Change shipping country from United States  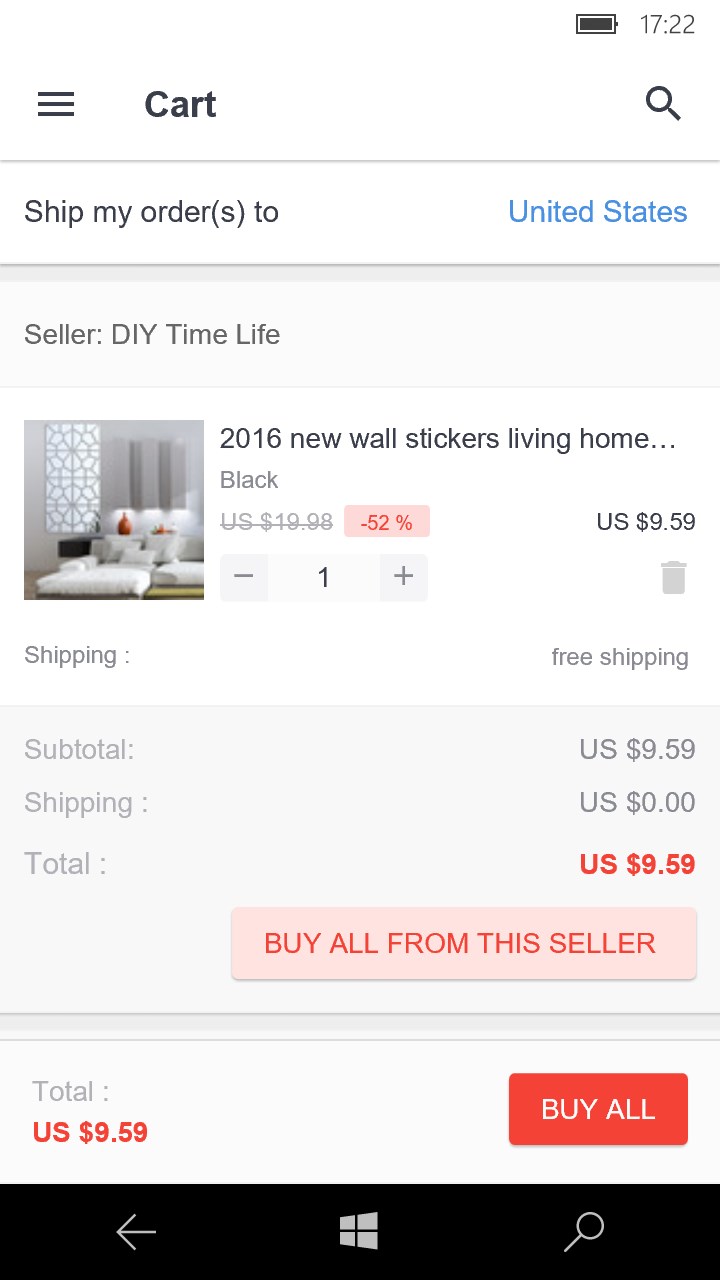598,212
